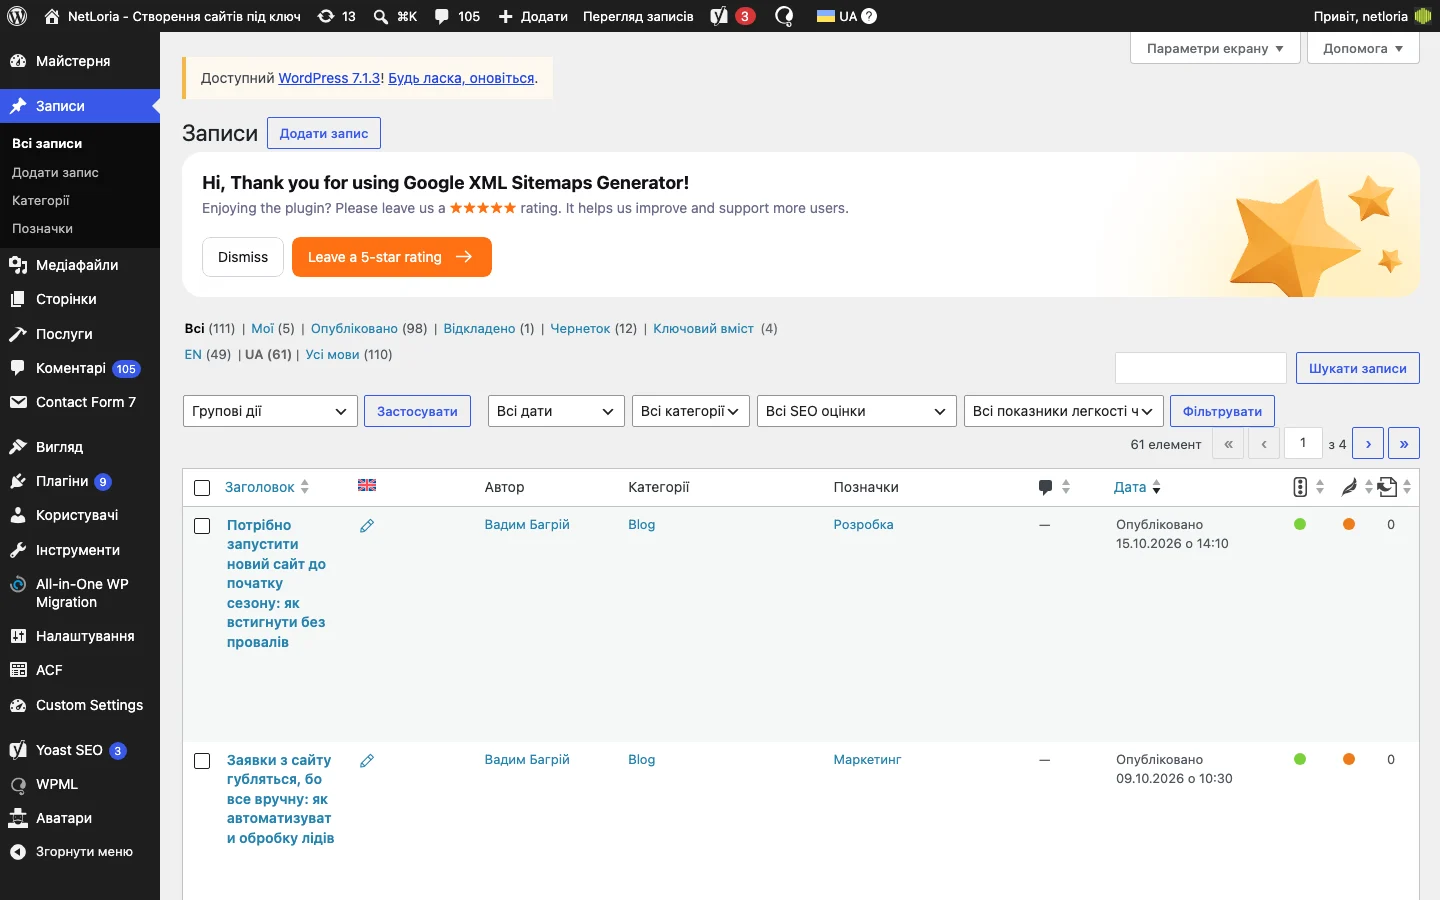Screen dimensions: 1440x900
Task: Open the Всі категорії dropdown
Action: (x=691, y=411)
